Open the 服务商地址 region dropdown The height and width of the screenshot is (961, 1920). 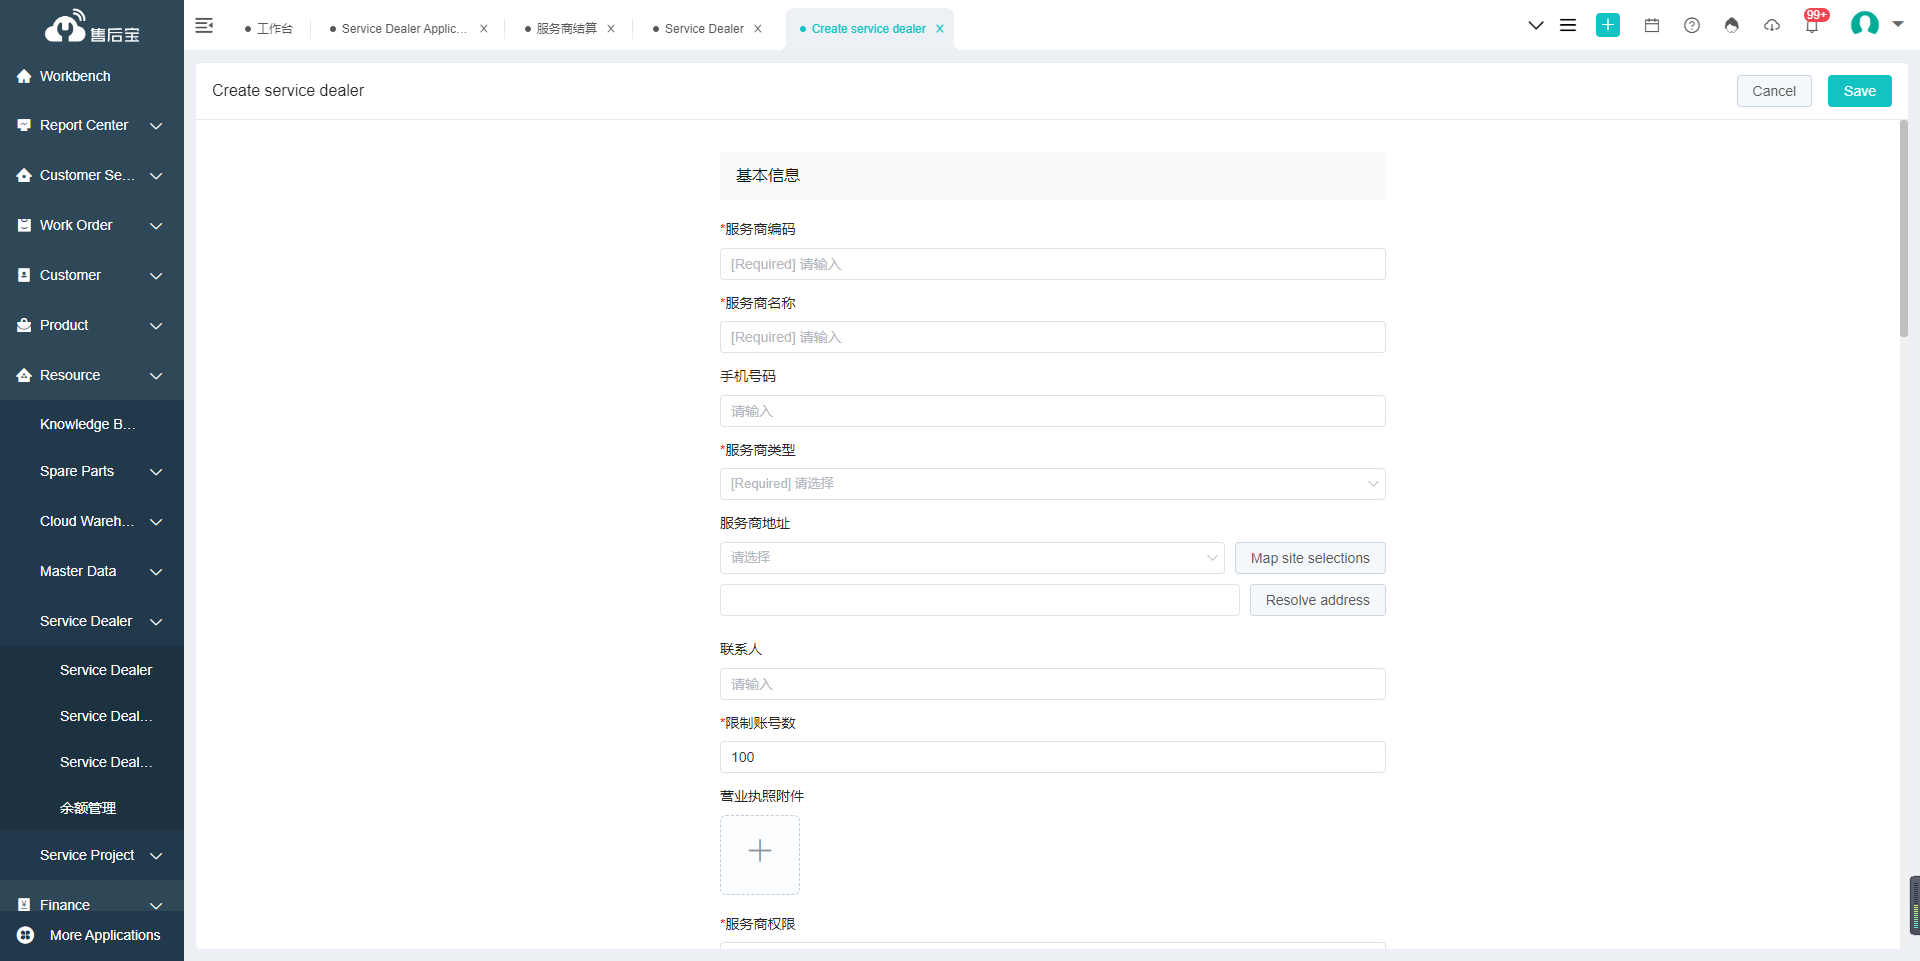click(972, 558)
